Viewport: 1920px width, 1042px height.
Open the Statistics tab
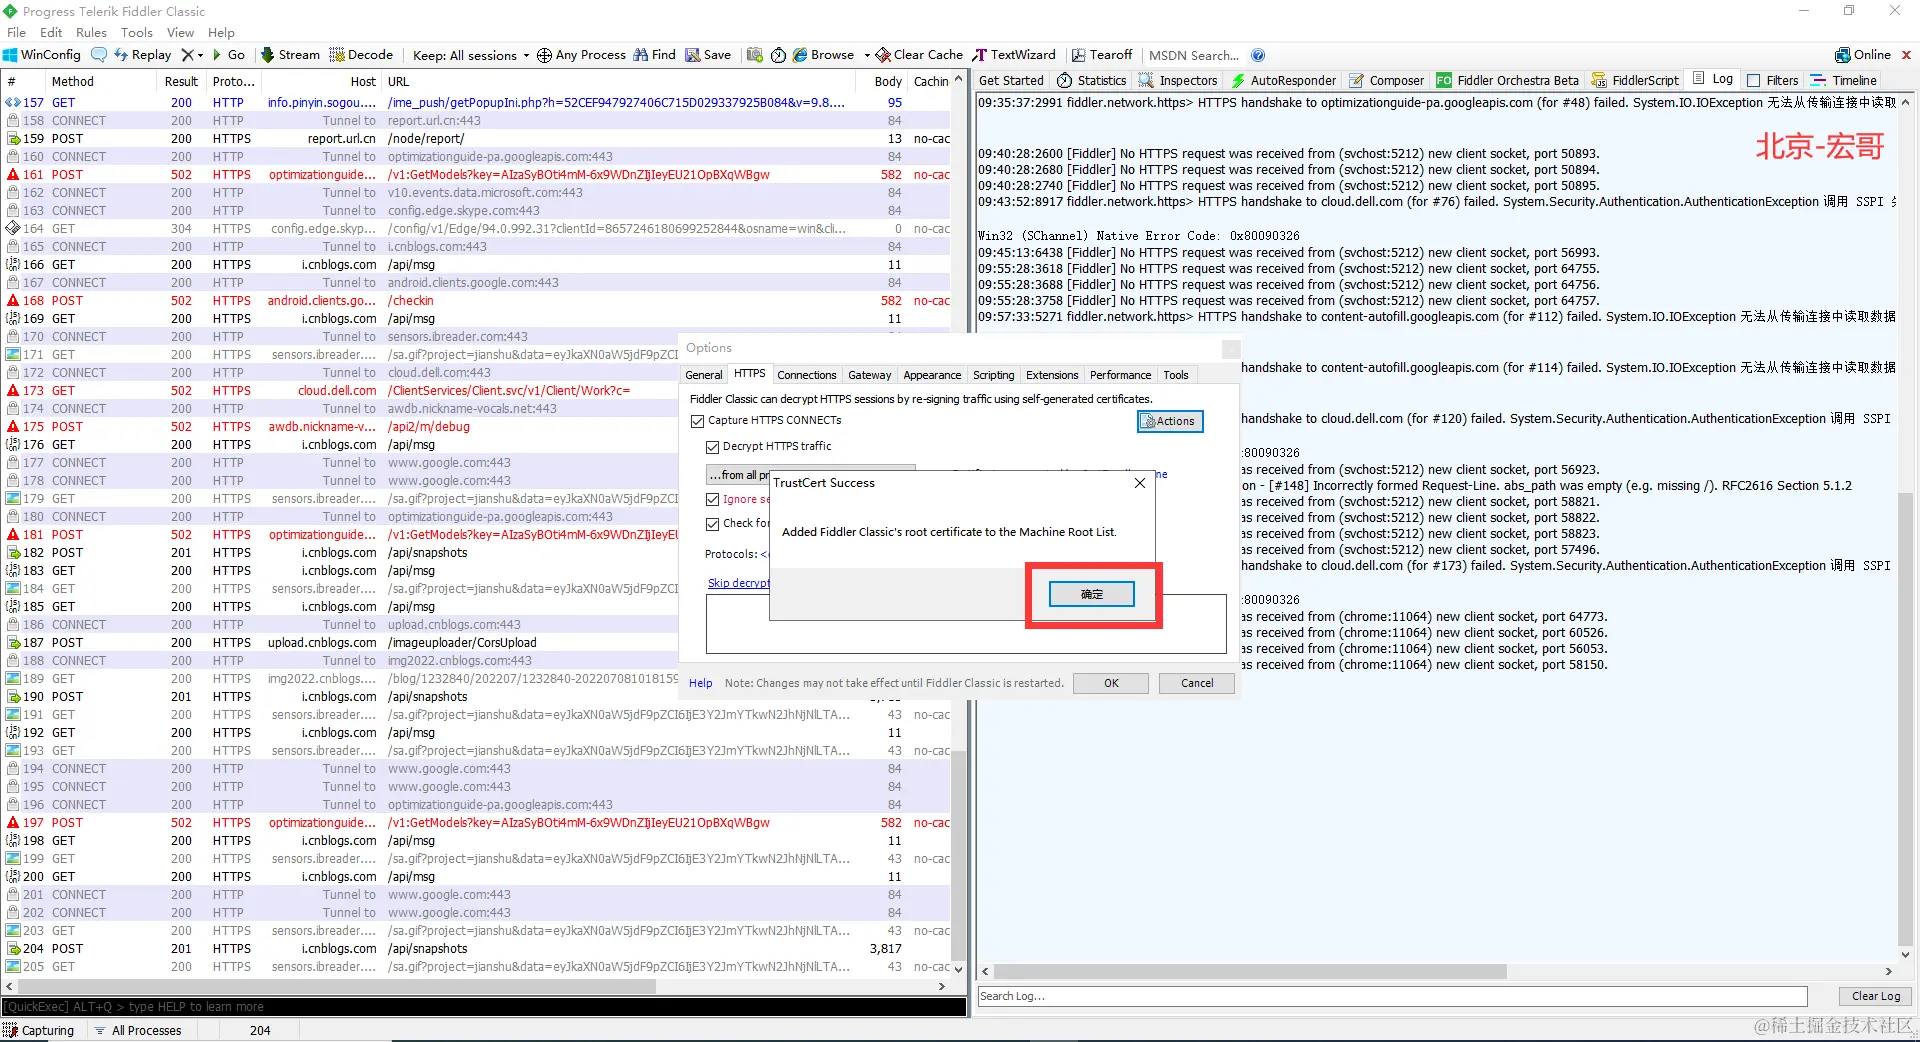click(1092, 80)
